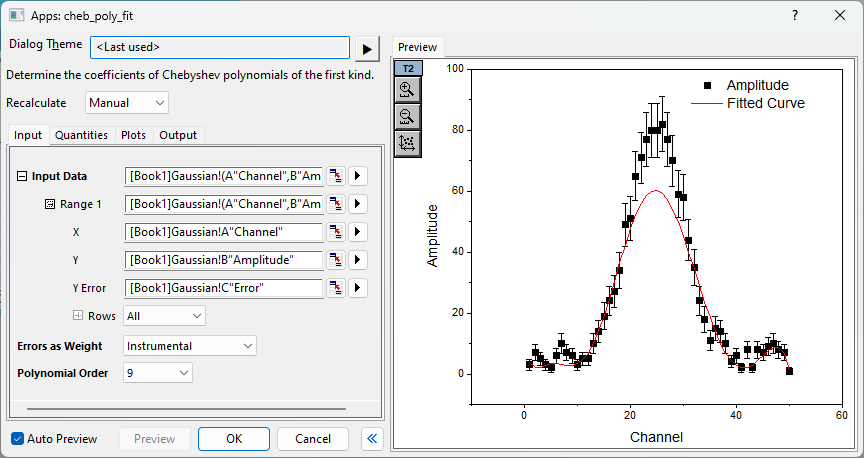Screen dimensions: 864x458
Task: Click the T2 layer icon in preview
Action: [x=408, y=68]
